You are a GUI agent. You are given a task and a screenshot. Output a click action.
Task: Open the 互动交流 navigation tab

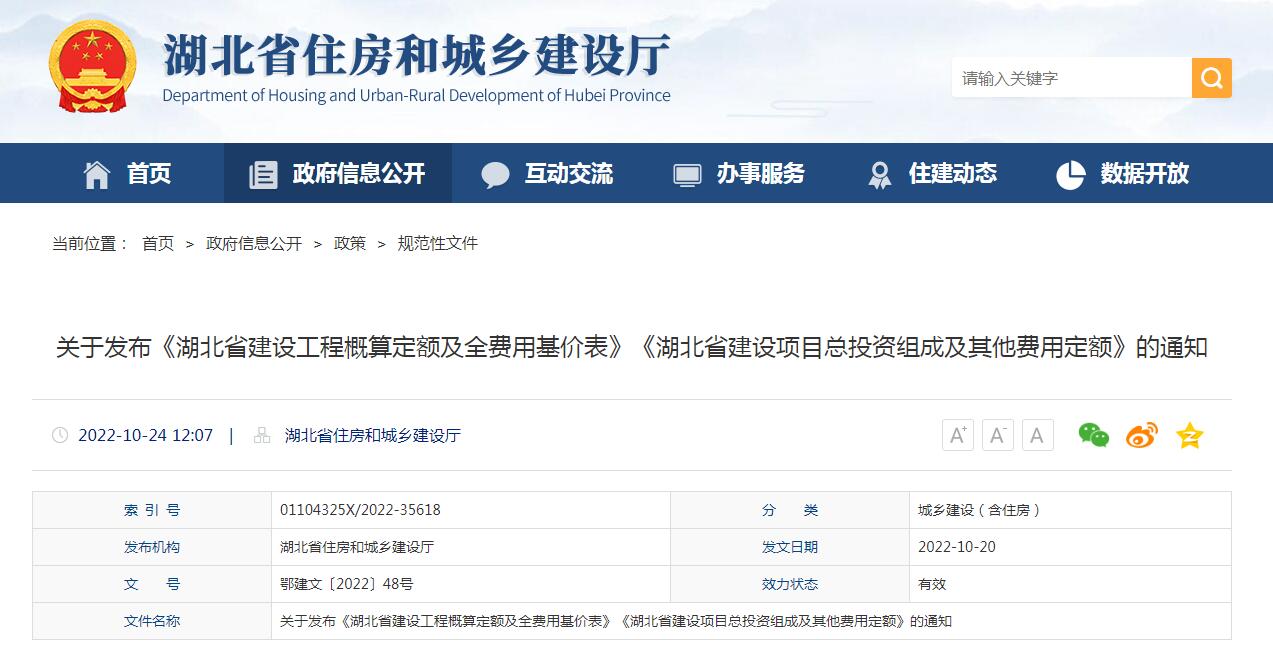(x=547, y=174)
